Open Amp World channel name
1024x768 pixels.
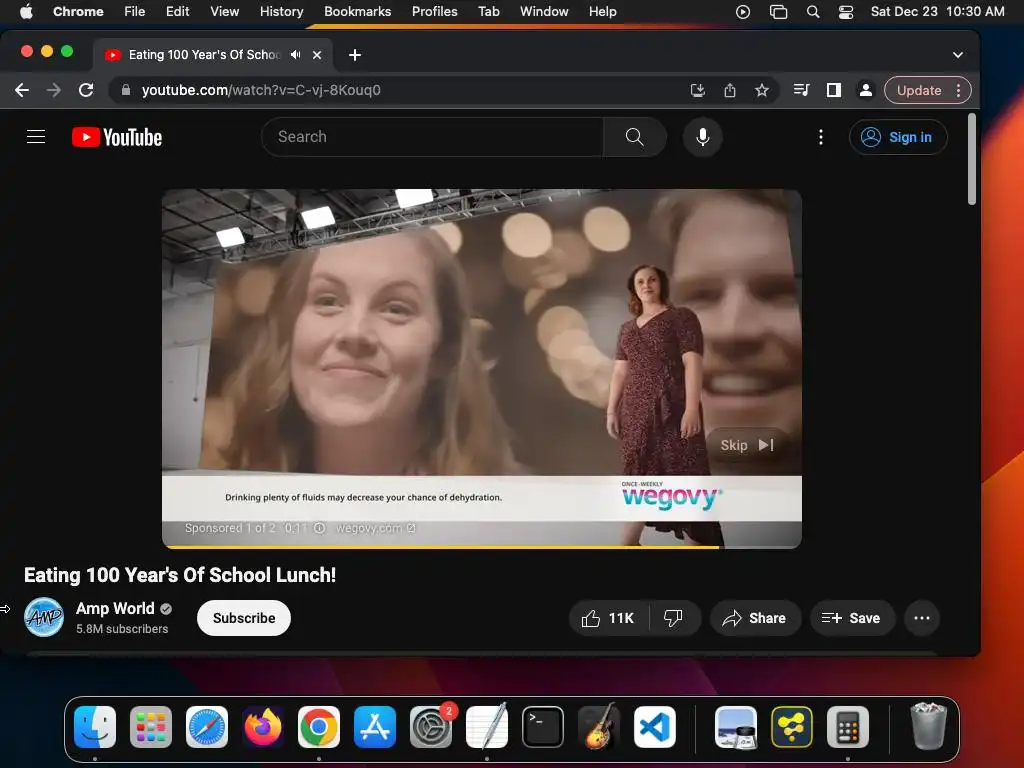115,608
